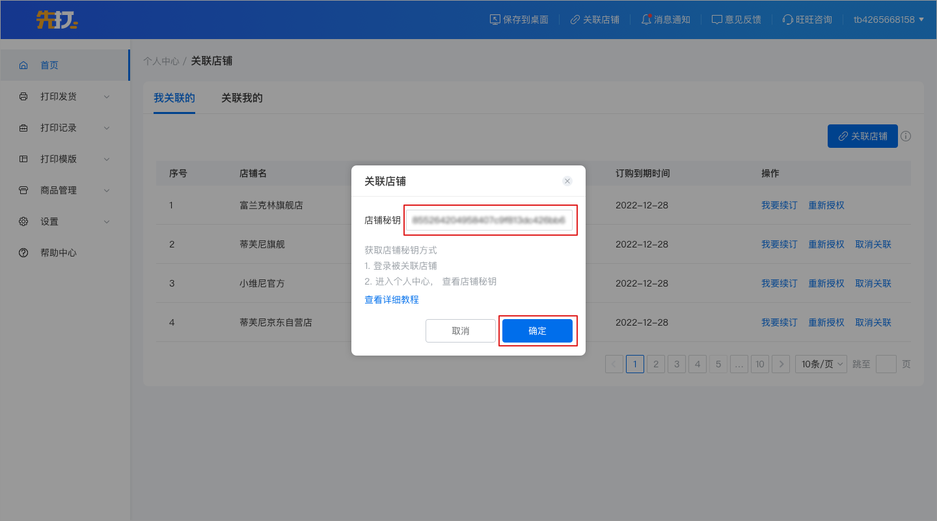Open account dropdown tb4265668158
This screenshot has width=937, height=521.
888,20
